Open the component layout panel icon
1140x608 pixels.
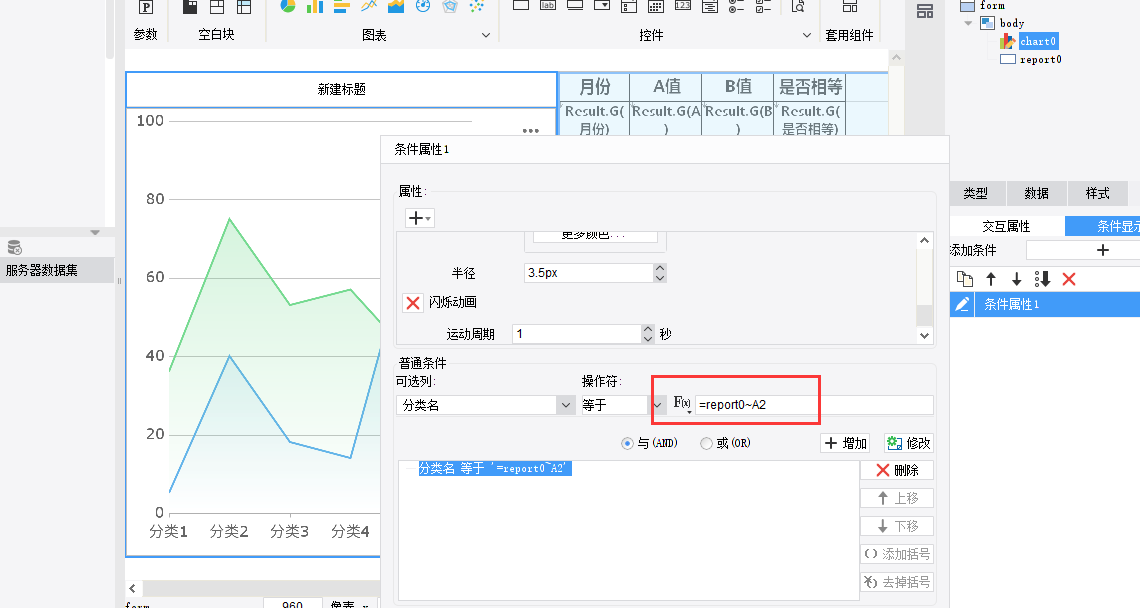point(925,11)
